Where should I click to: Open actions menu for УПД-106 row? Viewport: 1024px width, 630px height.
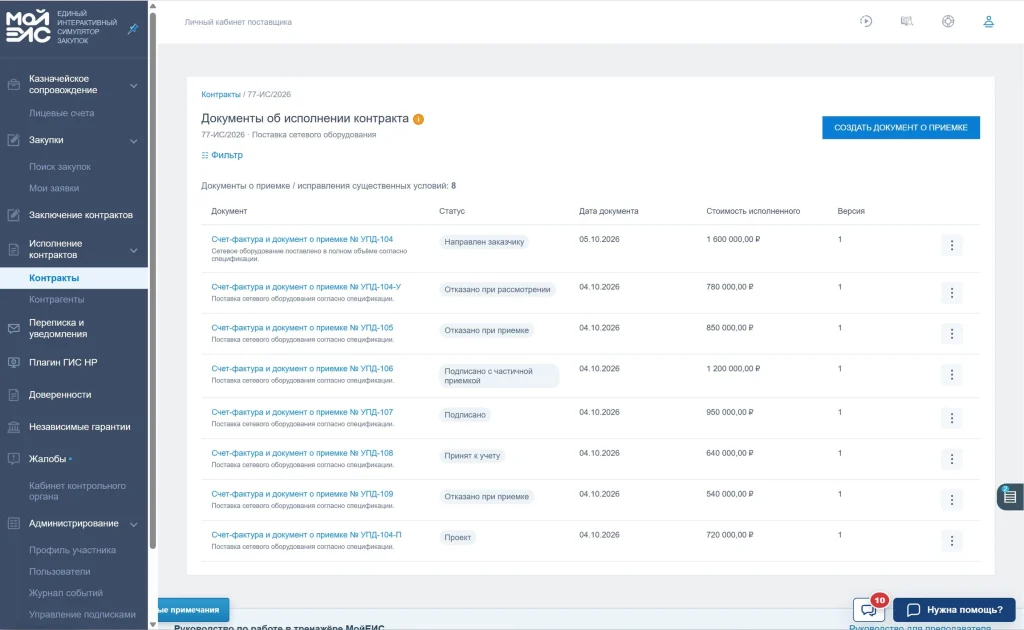coord(952,375)
